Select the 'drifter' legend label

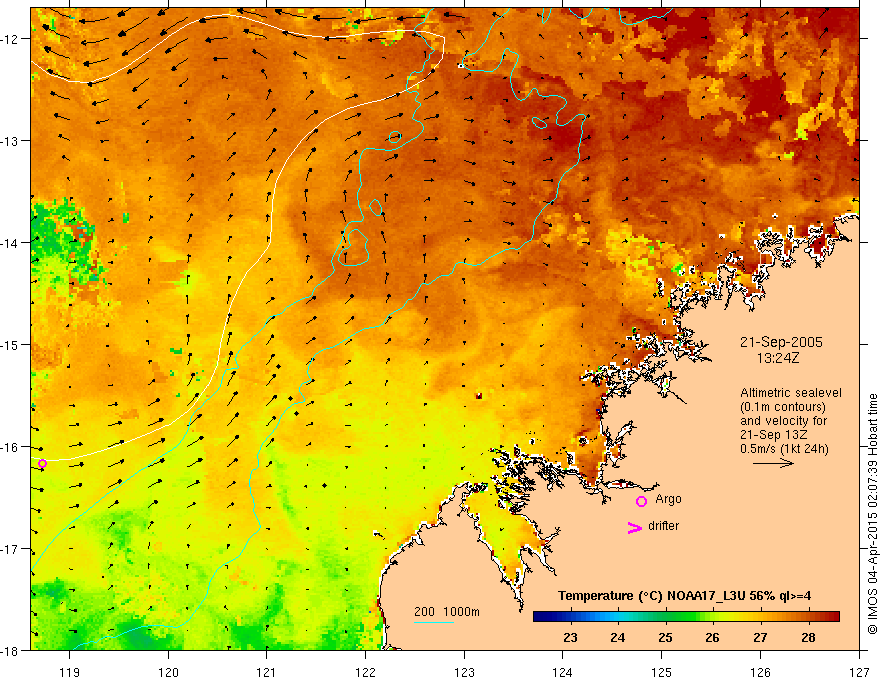click(x=663, y=526)
